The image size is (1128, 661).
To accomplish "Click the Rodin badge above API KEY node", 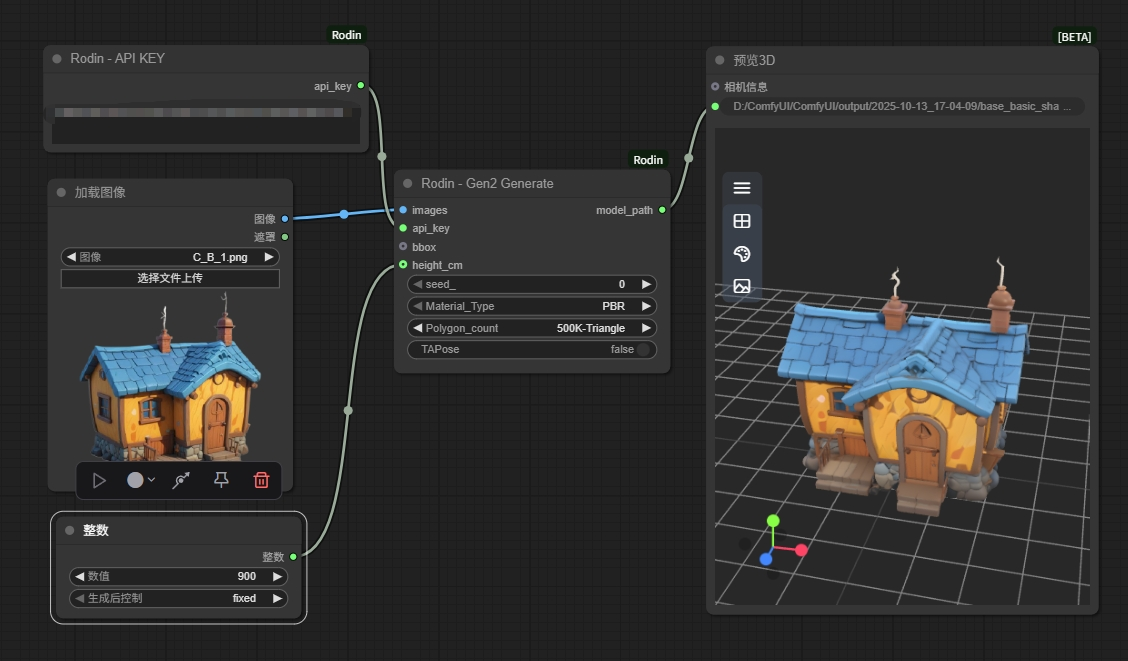I will [x=346, y=35].
